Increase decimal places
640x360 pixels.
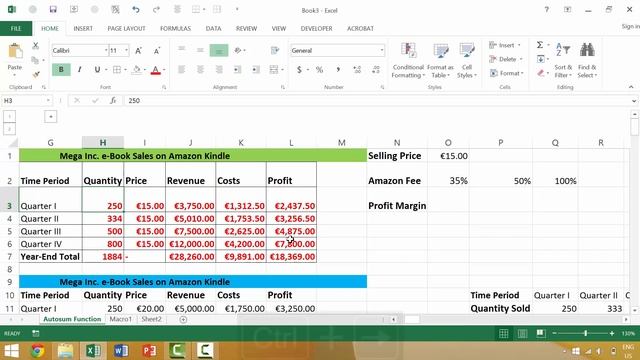tap(357, 70)
